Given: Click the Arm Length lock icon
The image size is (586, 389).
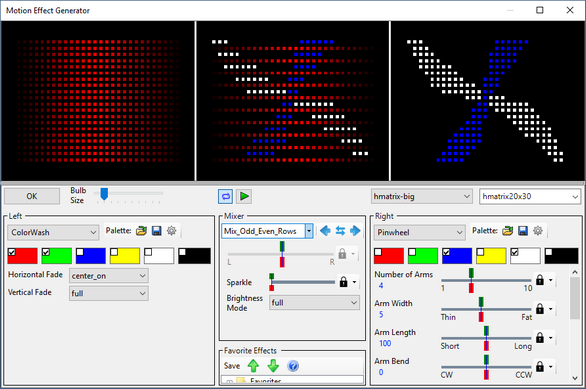Looking at the screenshot, I should click(x=540, y=337).
